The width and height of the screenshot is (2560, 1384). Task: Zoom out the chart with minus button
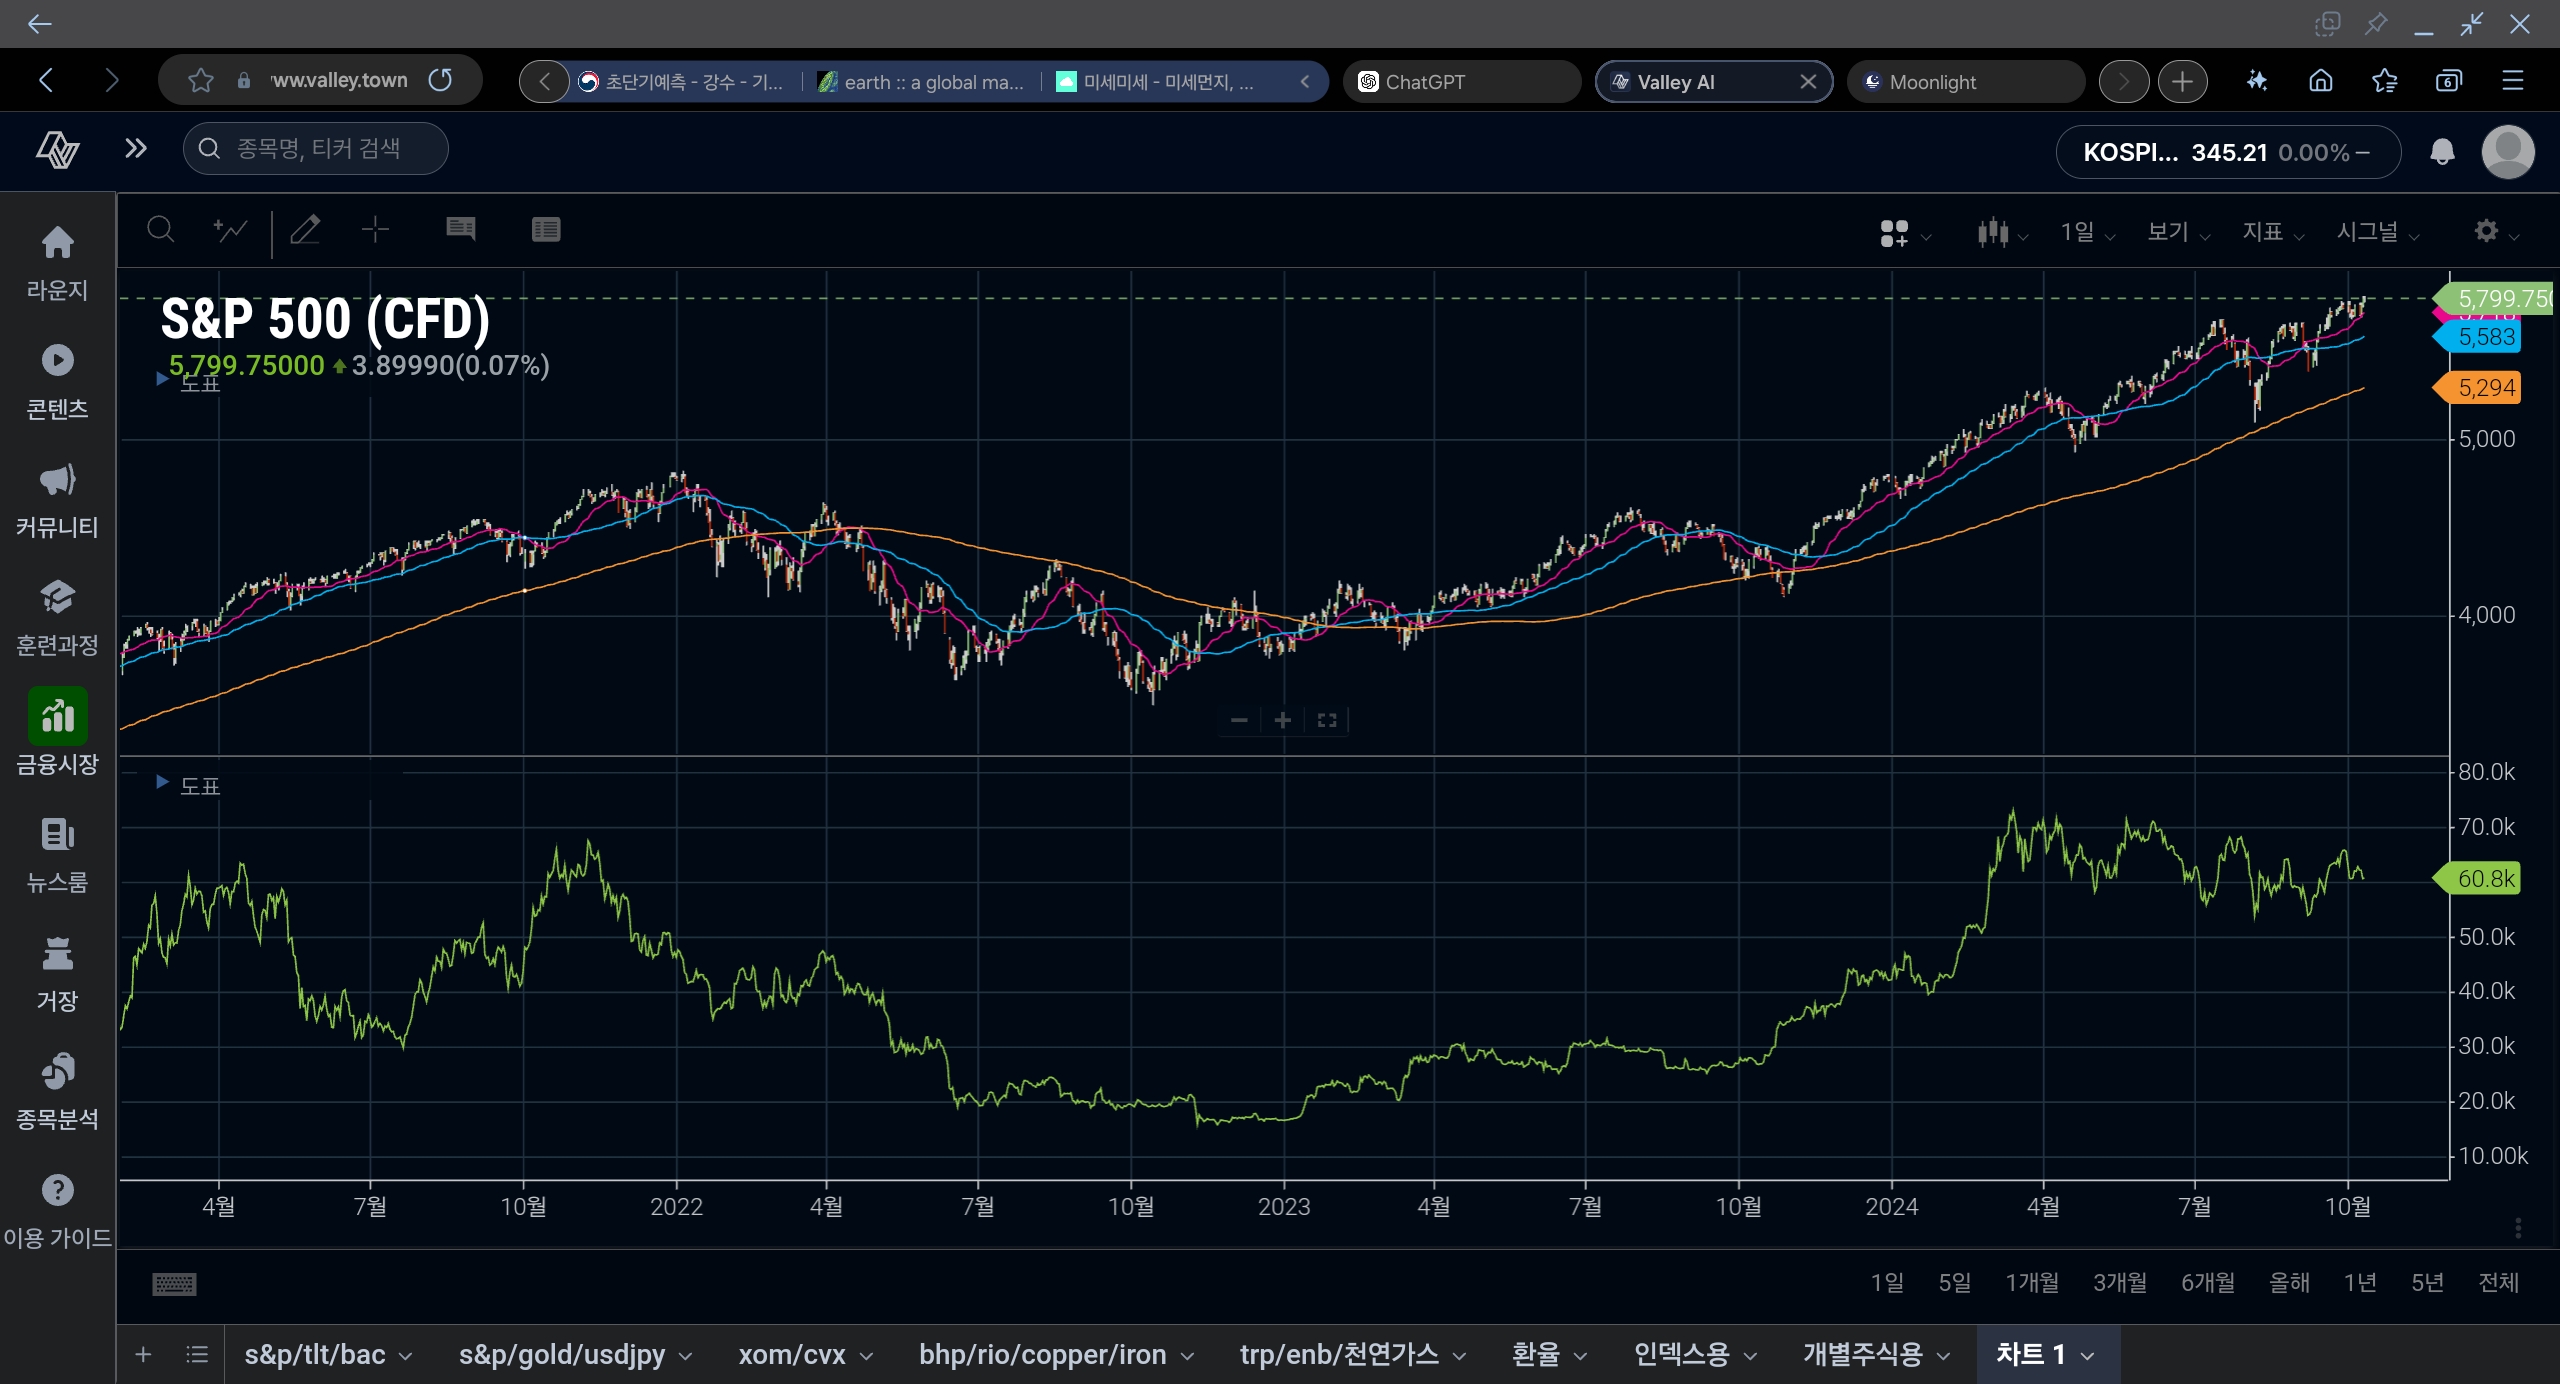tap(1239, 720)
